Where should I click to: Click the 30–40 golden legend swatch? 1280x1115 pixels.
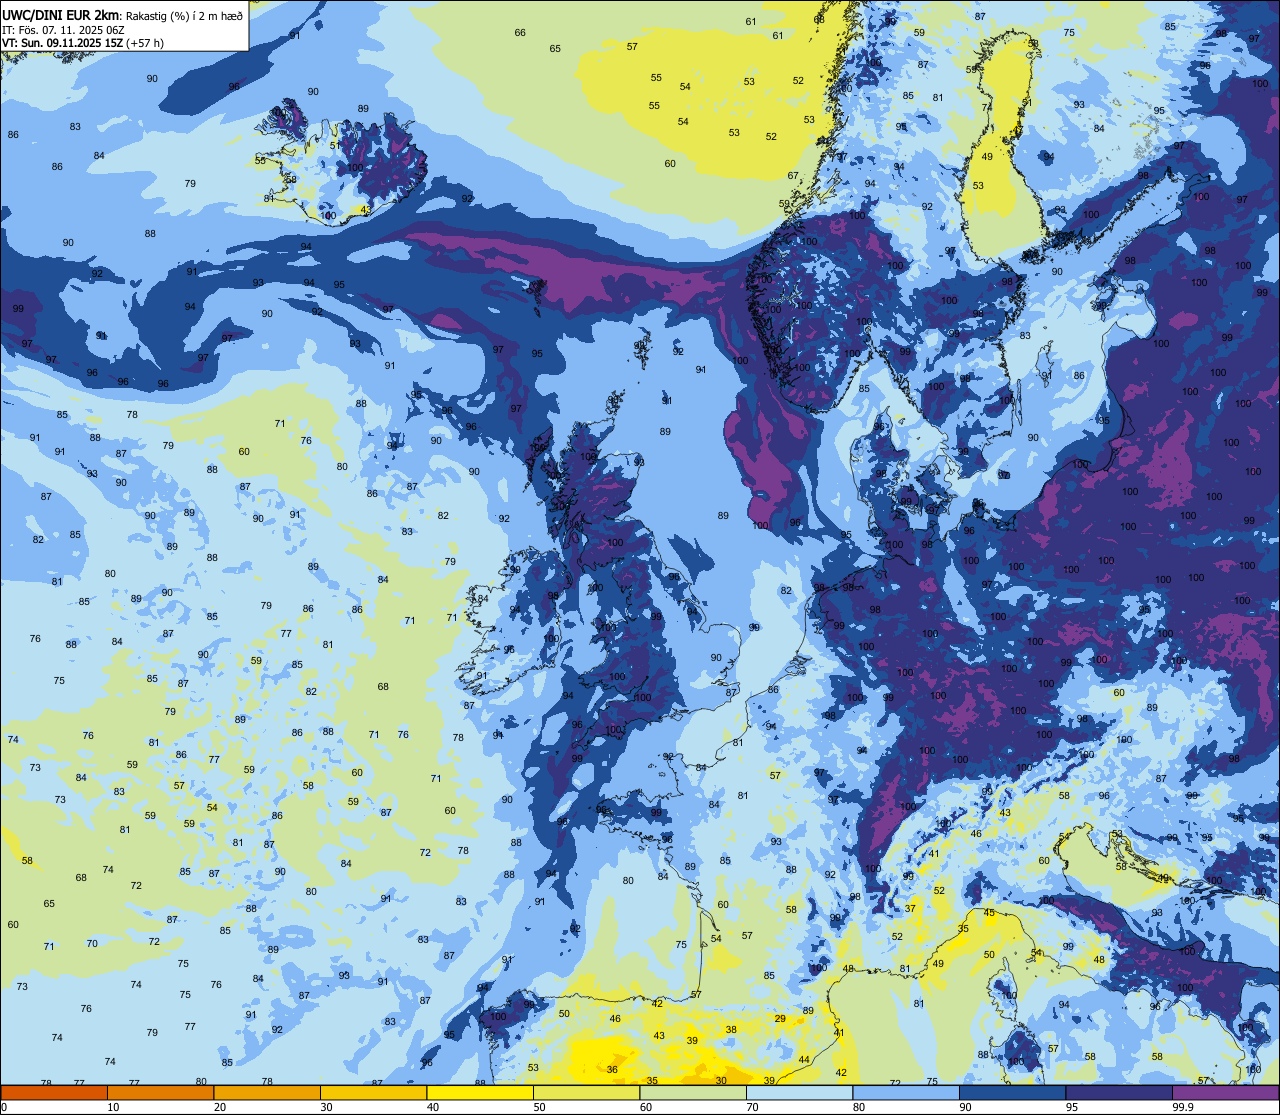point(373,1093)
